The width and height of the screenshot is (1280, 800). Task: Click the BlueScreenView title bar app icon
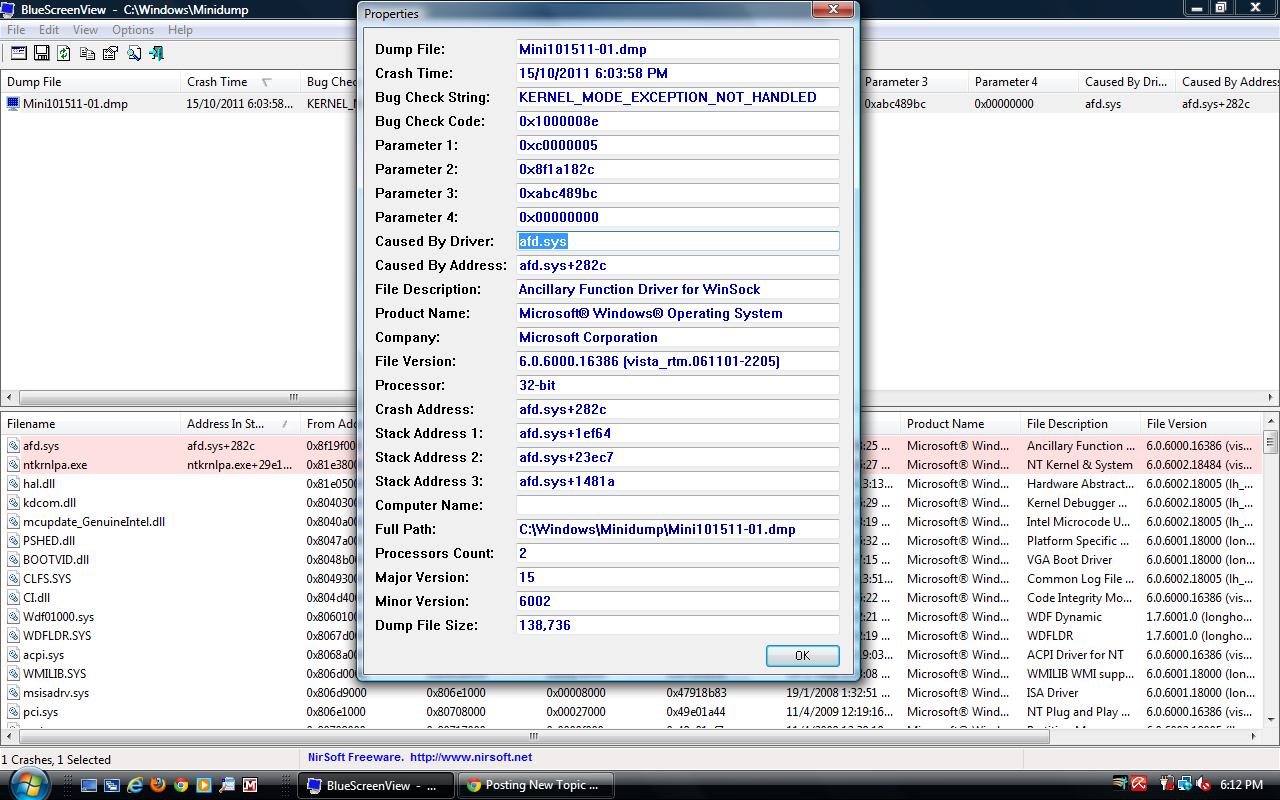pyautogui.click(x=9, y=9)
